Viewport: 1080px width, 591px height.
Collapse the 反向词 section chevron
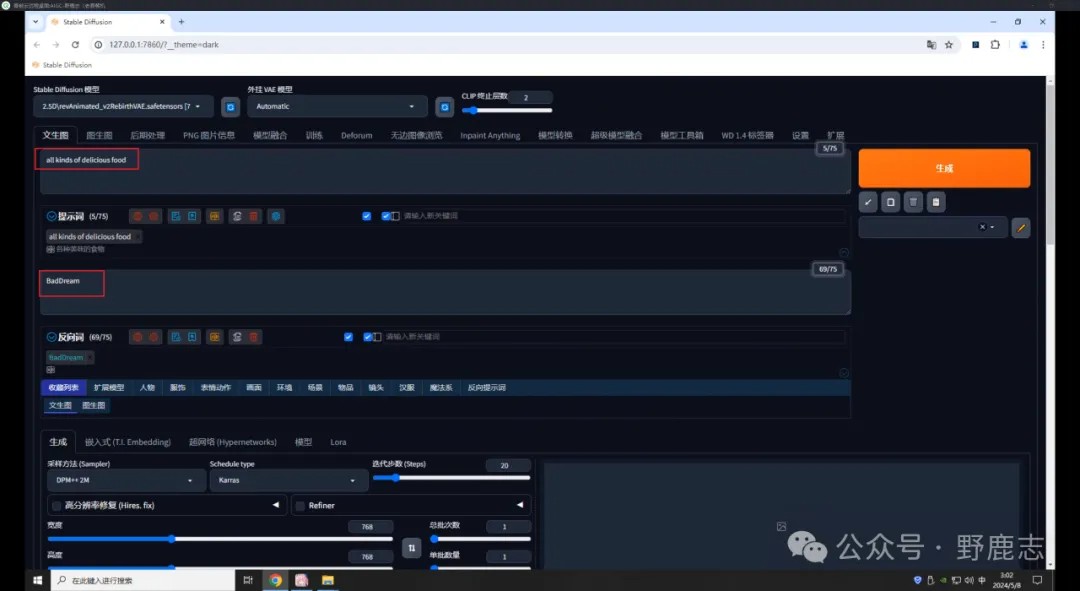52,337
